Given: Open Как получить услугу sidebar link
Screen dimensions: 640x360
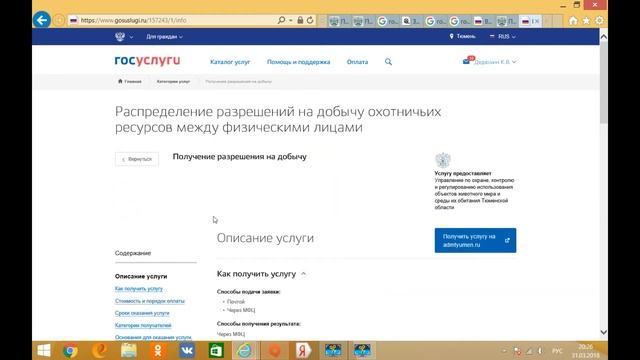Looking at the screenshot, I should coord(139,289).
